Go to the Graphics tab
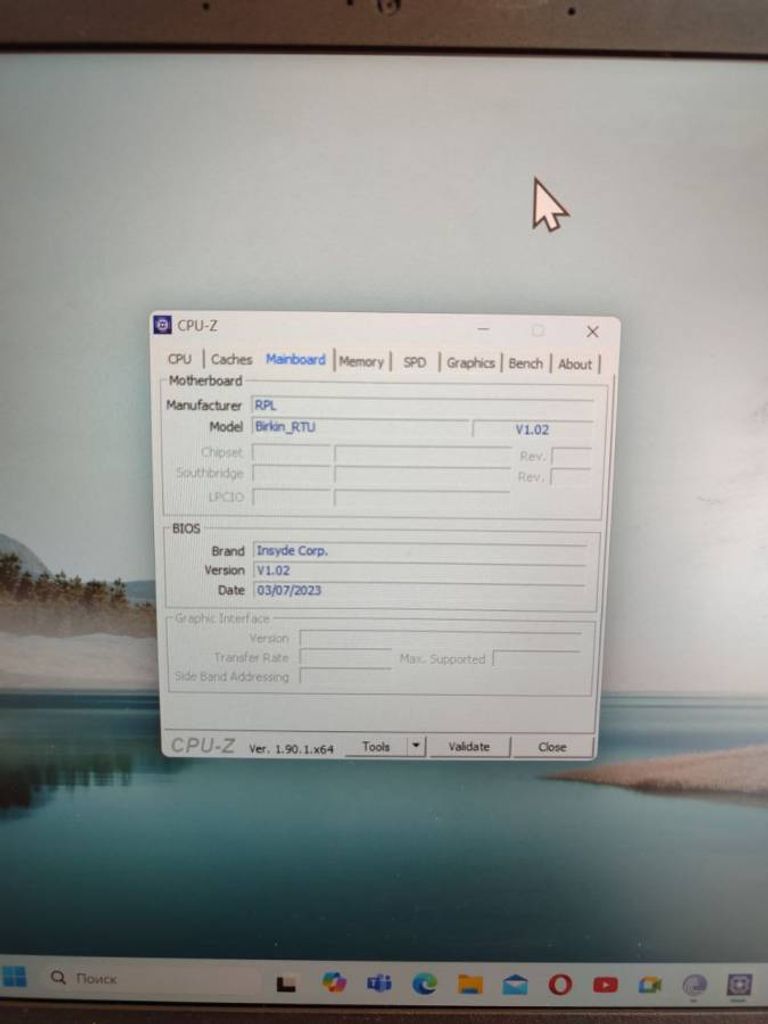Image resolution: width=768 pixels, height=1024 pixels. pyautogui.click(x=470, y=363)
